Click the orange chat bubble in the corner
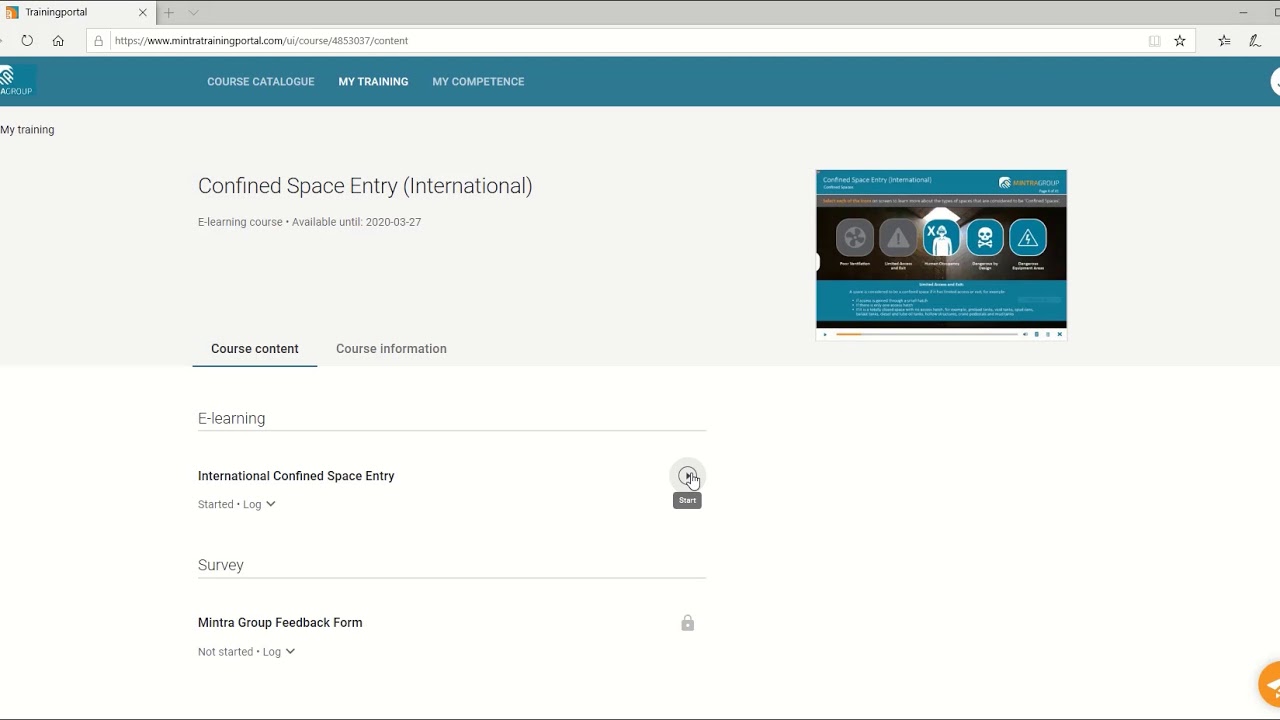Screen dimensions: 1280x720 (x=1269, y=685)
